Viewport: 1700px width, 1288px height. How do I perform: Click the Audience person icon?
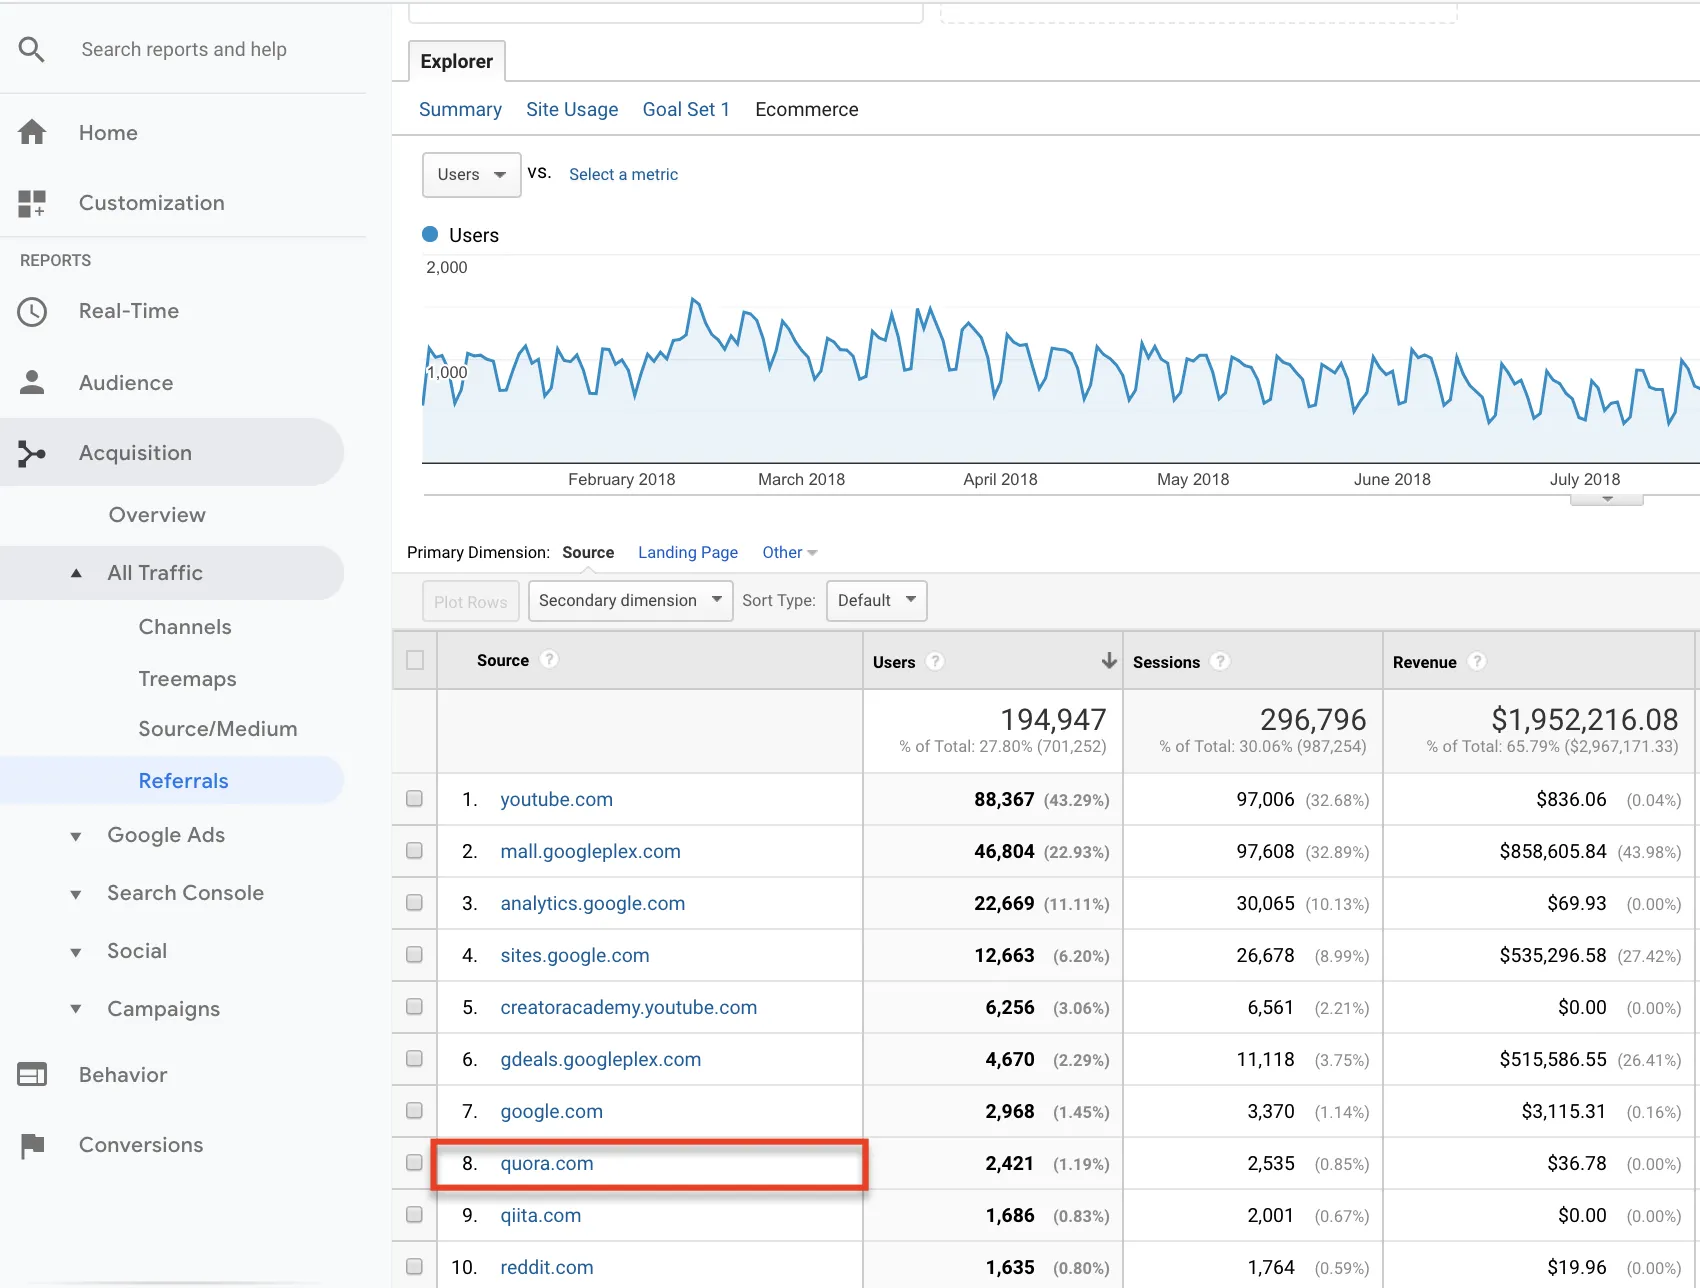[32, 382]
